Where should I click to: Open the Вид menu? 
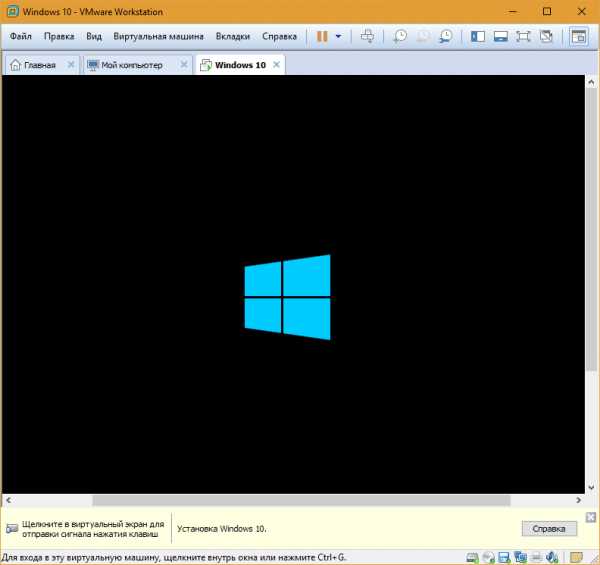[94, 36]
